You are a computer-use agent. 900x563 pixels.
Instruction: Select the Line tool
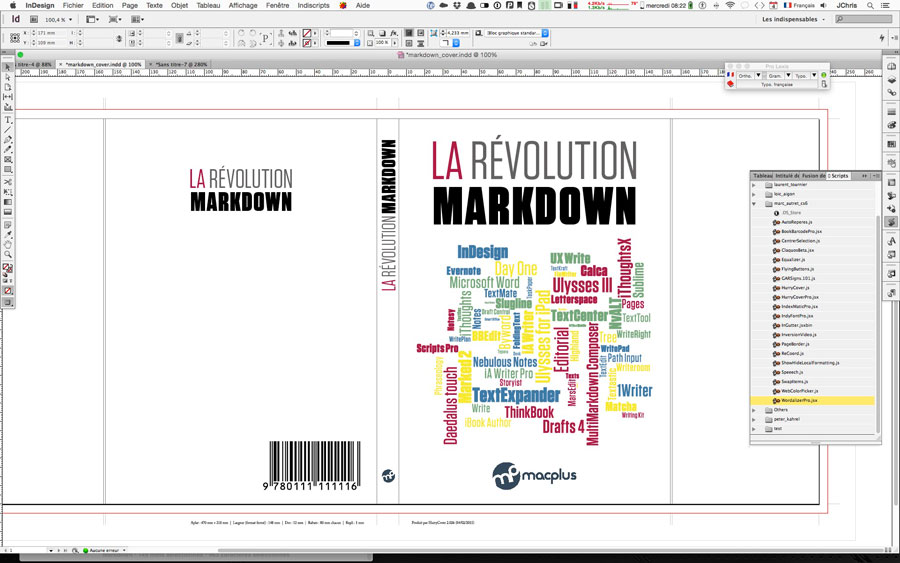point(8,130)
